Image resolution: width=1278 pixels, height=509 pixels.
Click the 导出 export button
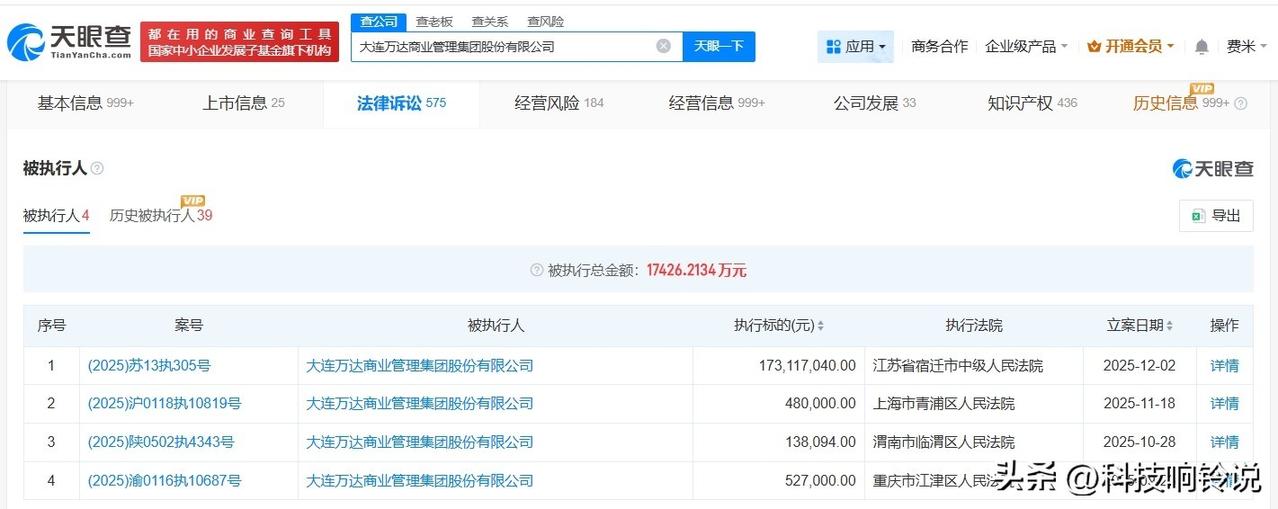1216,215
